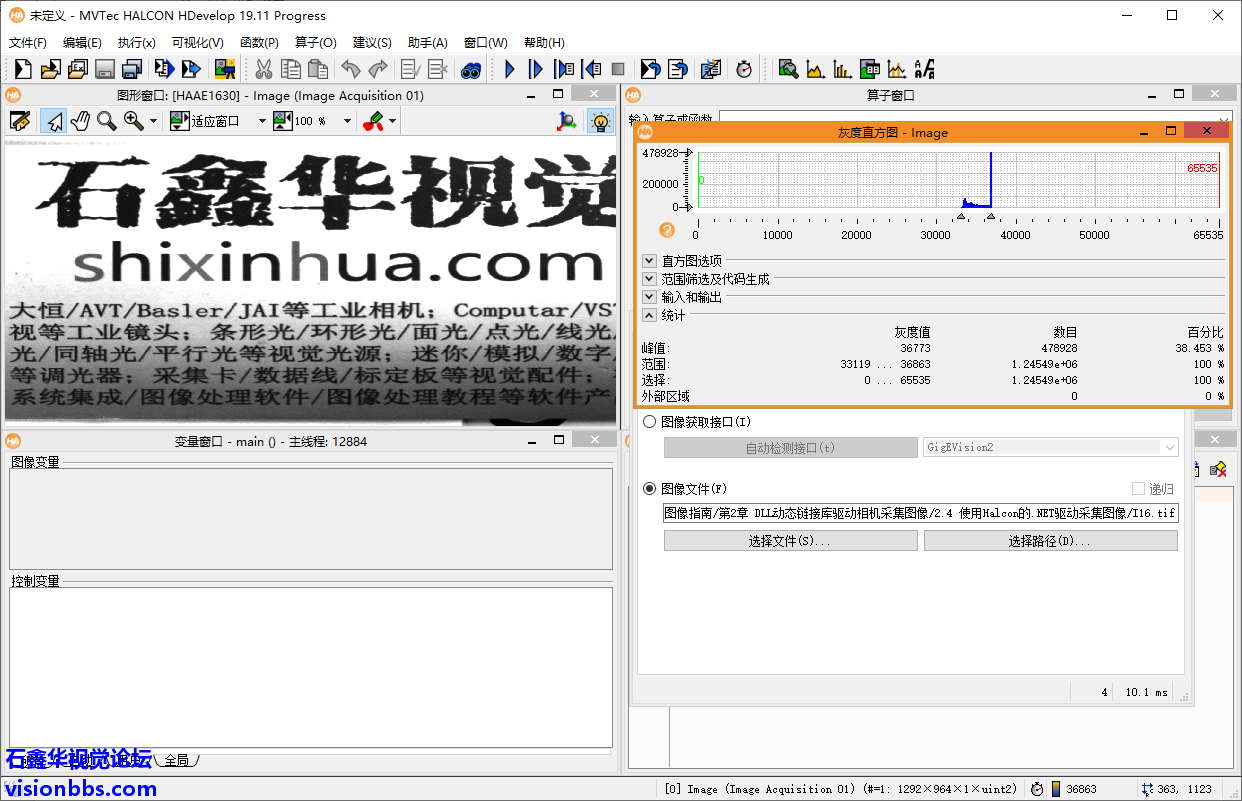Select the magnifying glass zoom tool
The height and width of the screenshot is (801, 1242).
pyautogui.click(x=106, y=121)
